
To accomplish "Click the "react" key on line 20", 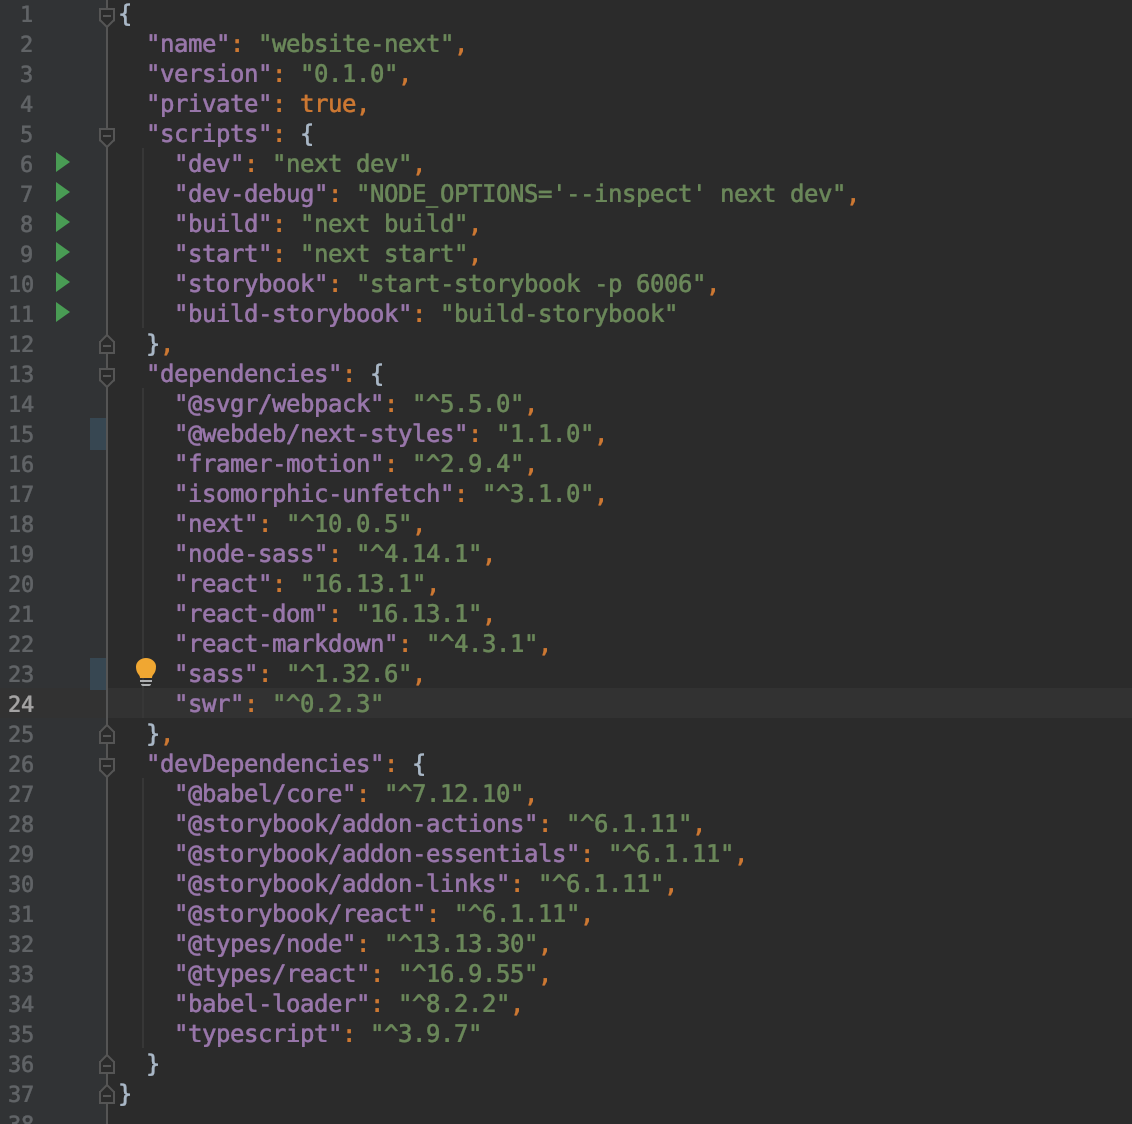I will click(224, 584).
